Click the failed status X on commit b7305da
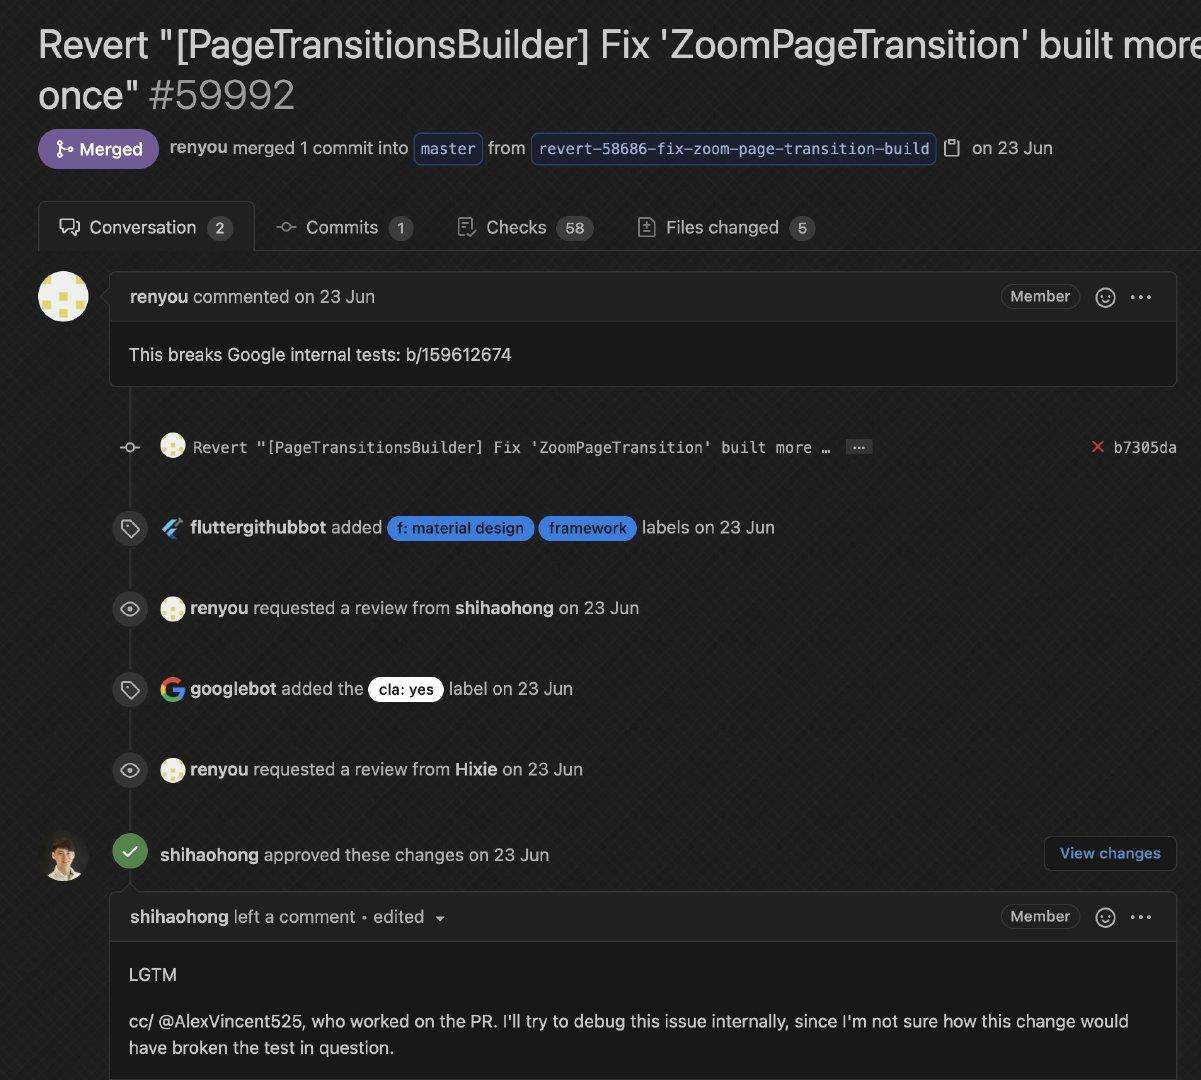 pyautogui.click(x=1097, y=447)
